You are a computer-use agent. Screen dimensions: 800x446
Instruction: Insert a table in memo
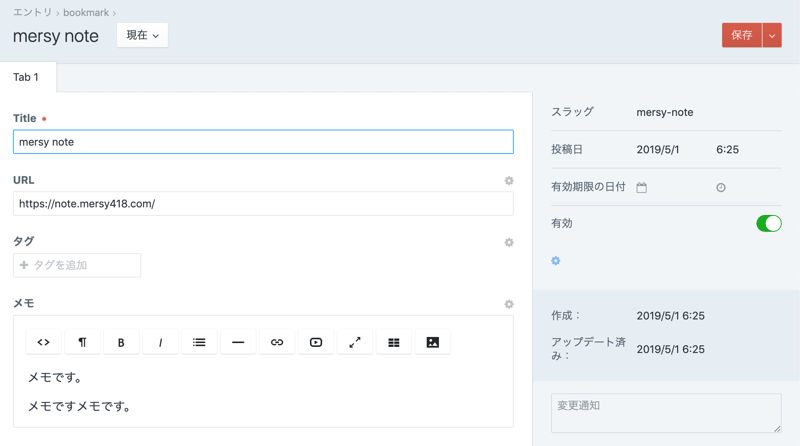click(394, 342)
